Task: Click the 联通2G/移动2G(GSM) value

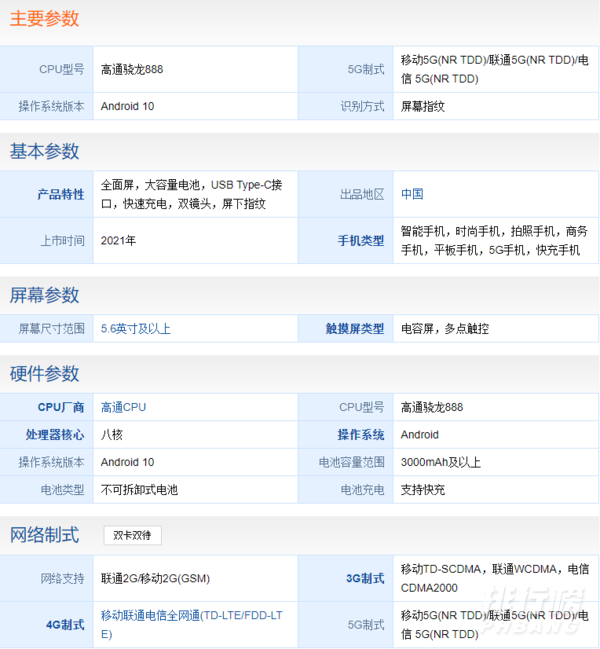Action: click(156, 578)
